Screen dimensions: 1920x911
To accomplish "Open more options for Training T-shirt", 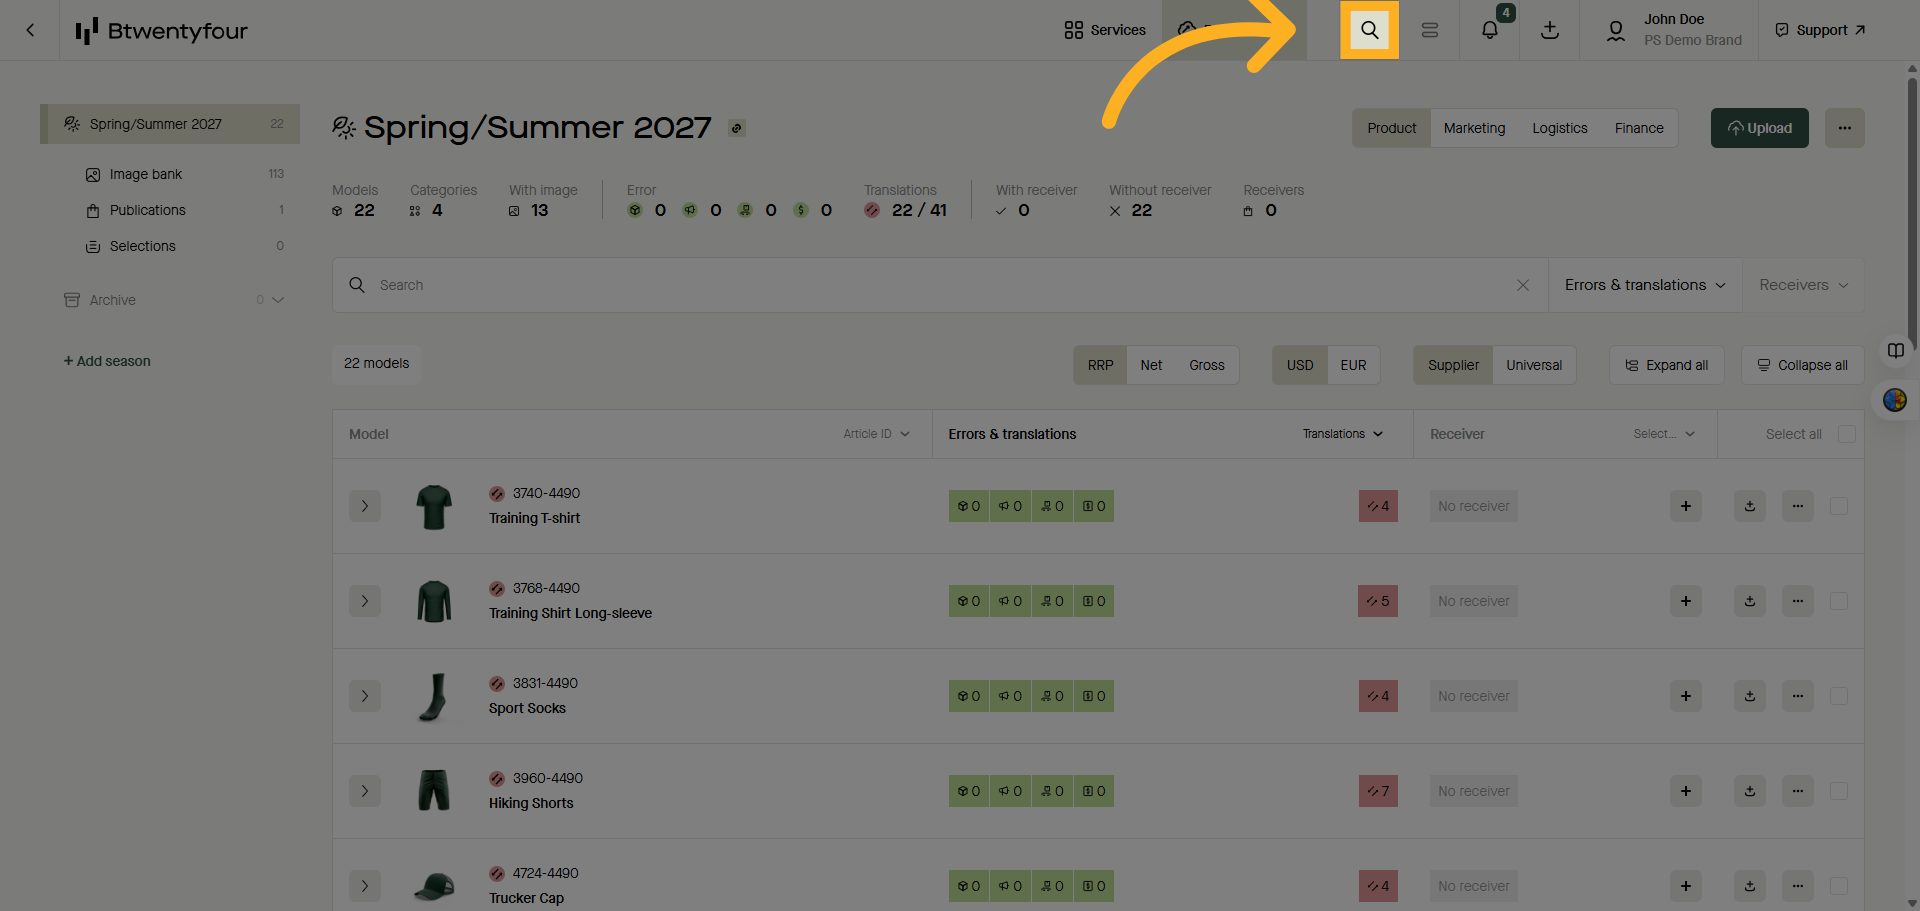I will (x=1798, y=506).
